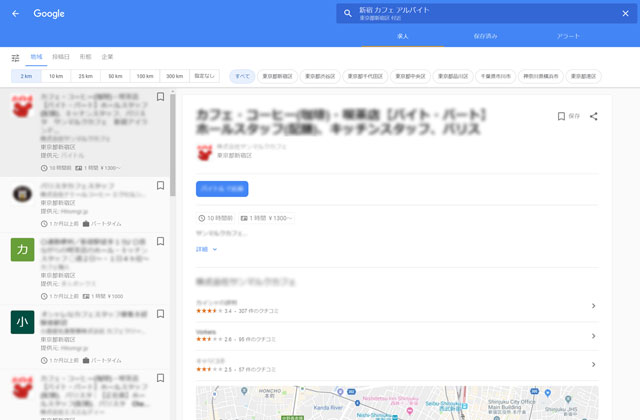Select the 10 km distance chip
The width and height of the screenshot is (640, 420).
coord(56,76)
